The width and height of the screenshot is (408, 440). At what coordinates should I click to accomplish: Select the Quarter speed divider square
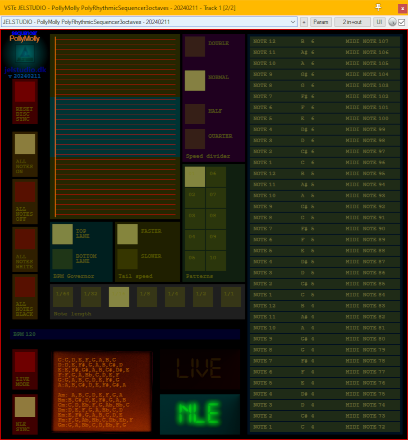click(195, 139)
